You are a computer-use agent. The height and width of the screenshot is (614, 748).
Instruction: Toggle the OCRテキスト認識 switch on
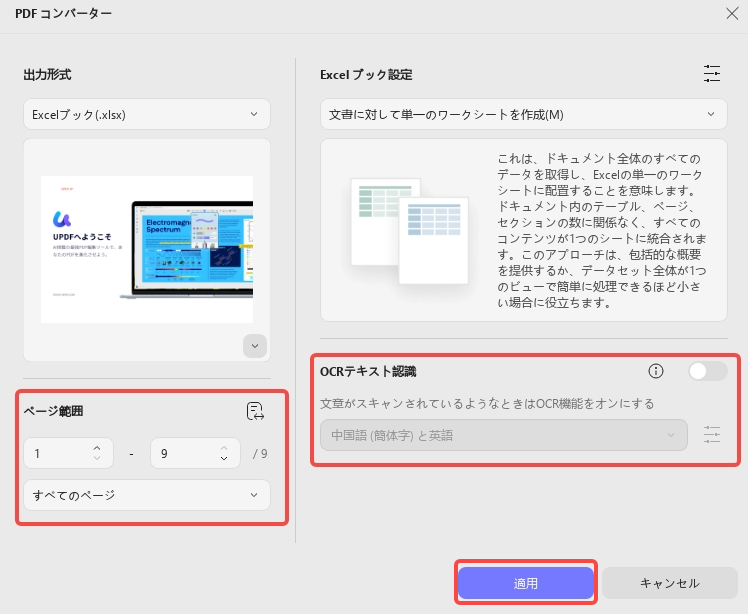(x=707, y=371)
